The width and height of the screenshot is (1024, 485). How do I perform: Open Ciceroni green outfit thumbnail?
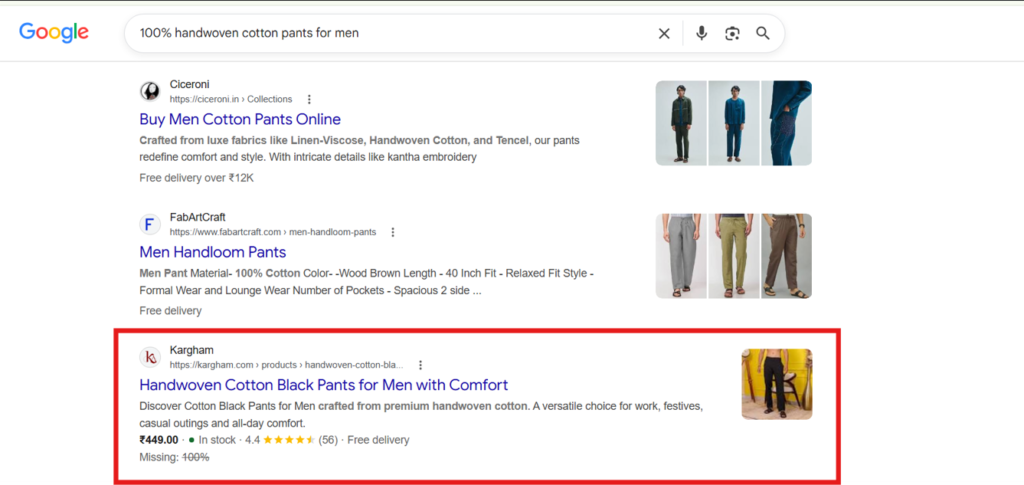coord(681,123)
